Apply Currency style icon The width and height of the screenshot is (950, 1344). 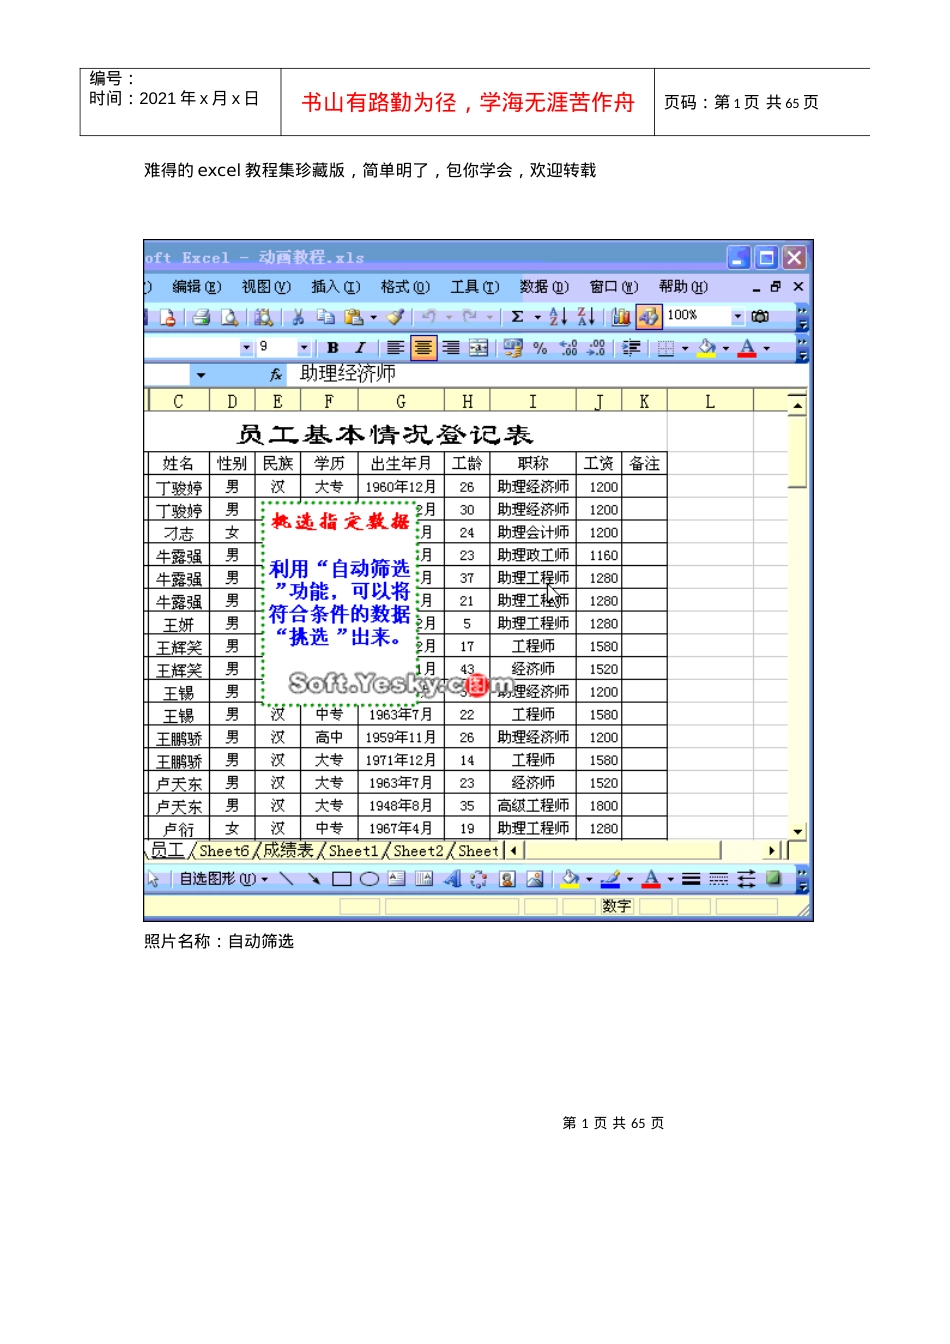click(x=513, y=348)
